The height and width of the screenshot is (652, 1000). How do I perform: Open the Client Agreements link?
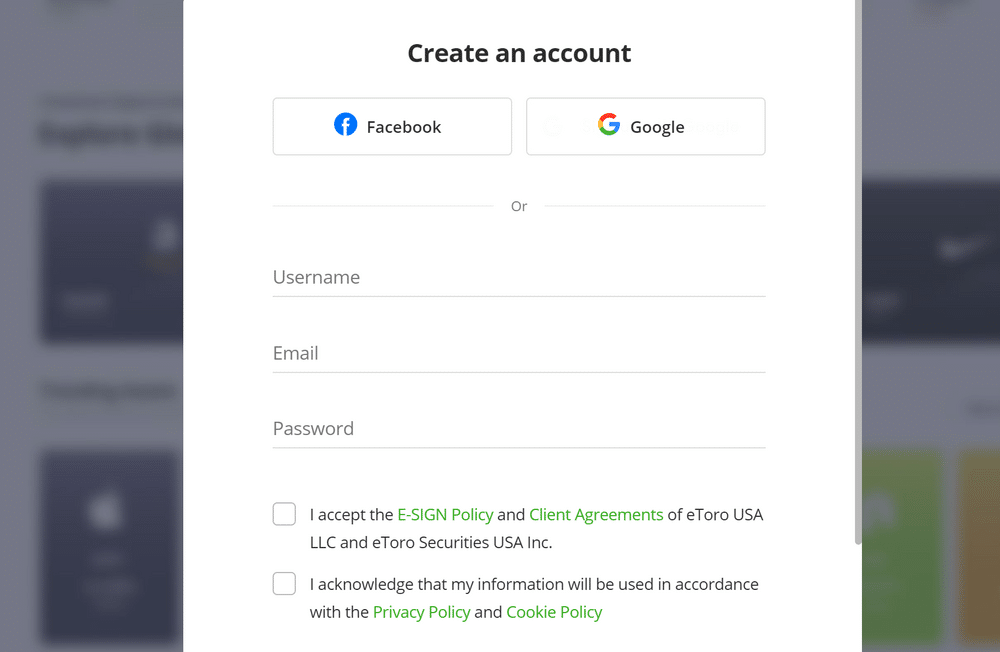point(596,515)
